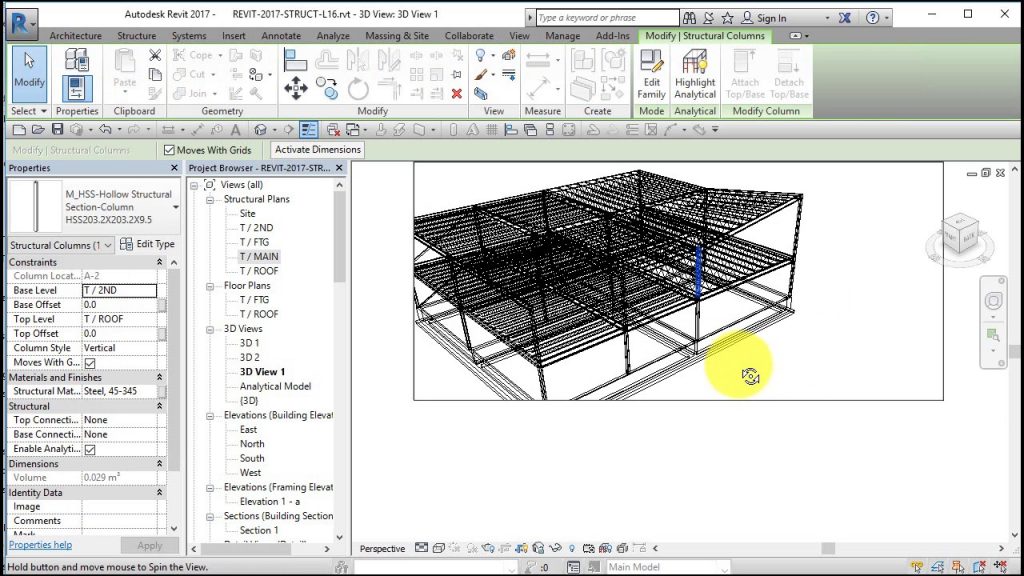Toggle Moves With Grids checkbox in options bar

(x=169, y=150)
